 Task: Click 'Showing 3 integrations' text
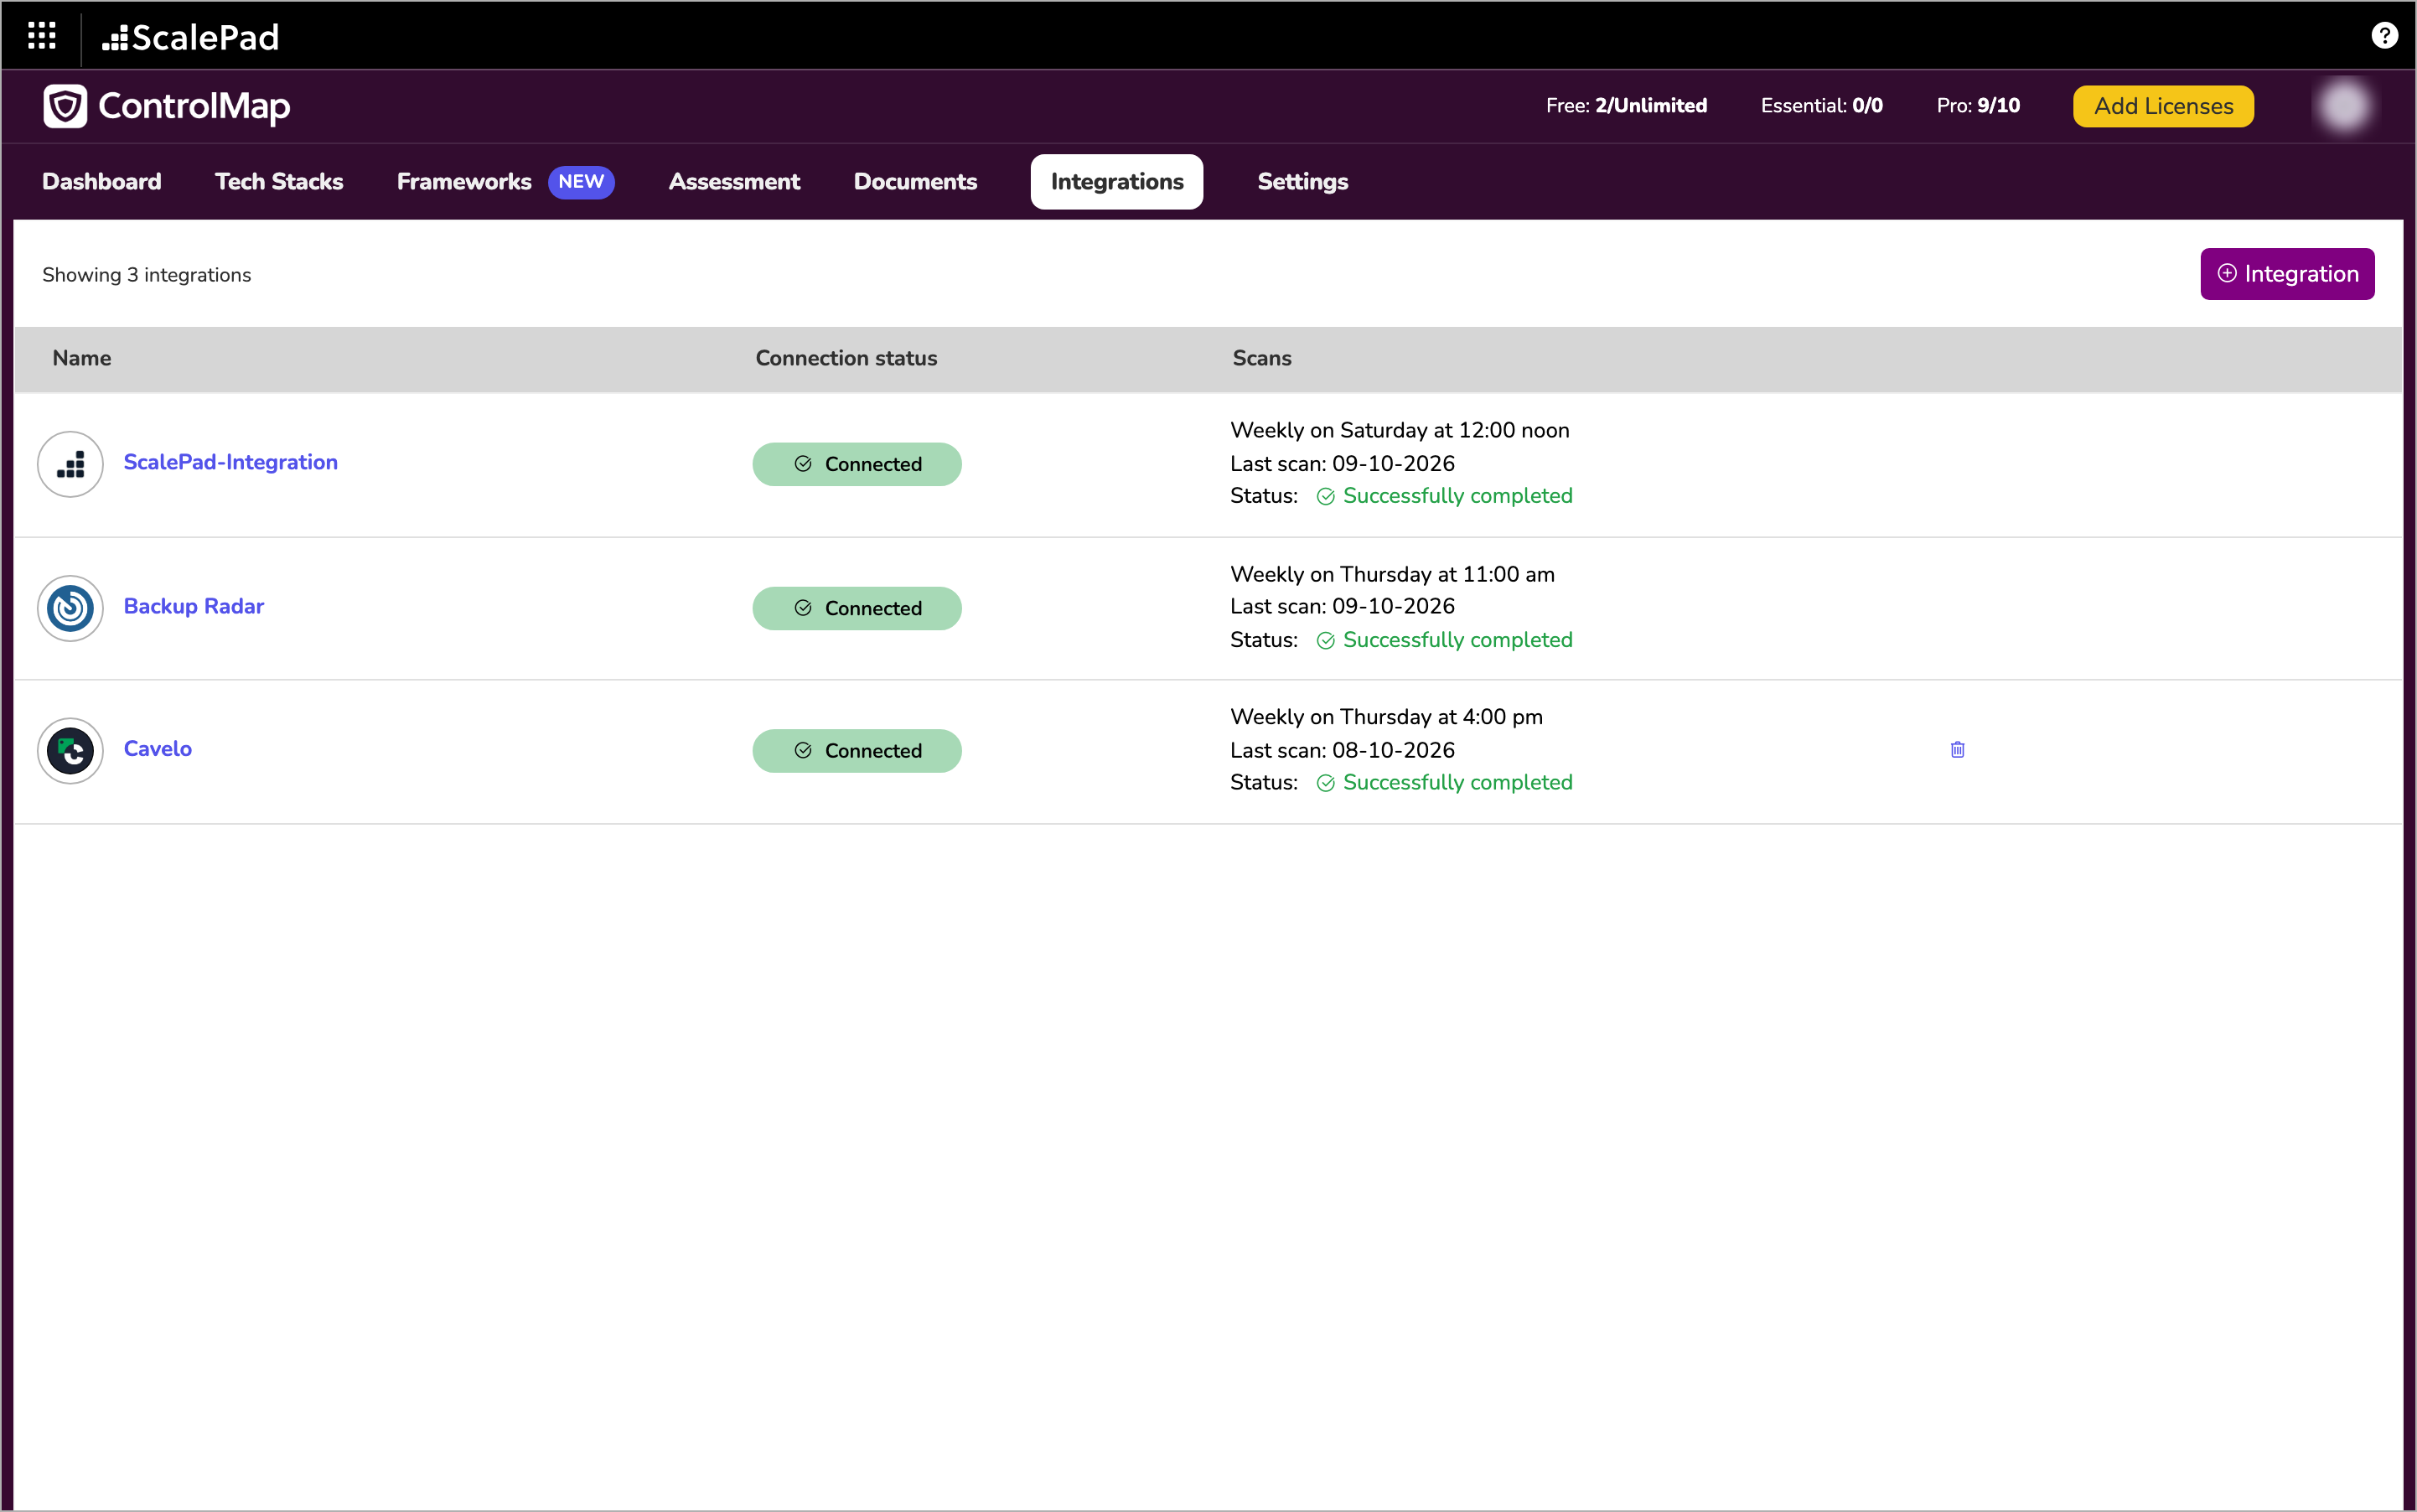[147, 275]
